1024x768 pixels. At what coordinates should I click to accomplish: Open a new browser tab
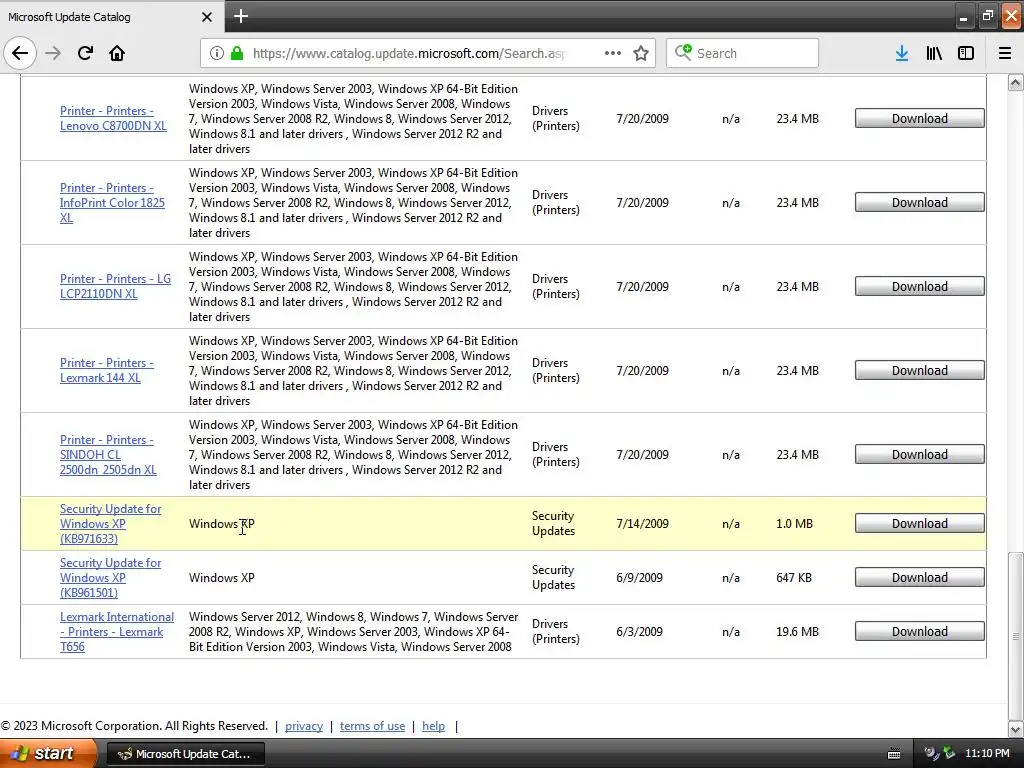(x=241, y=16)
